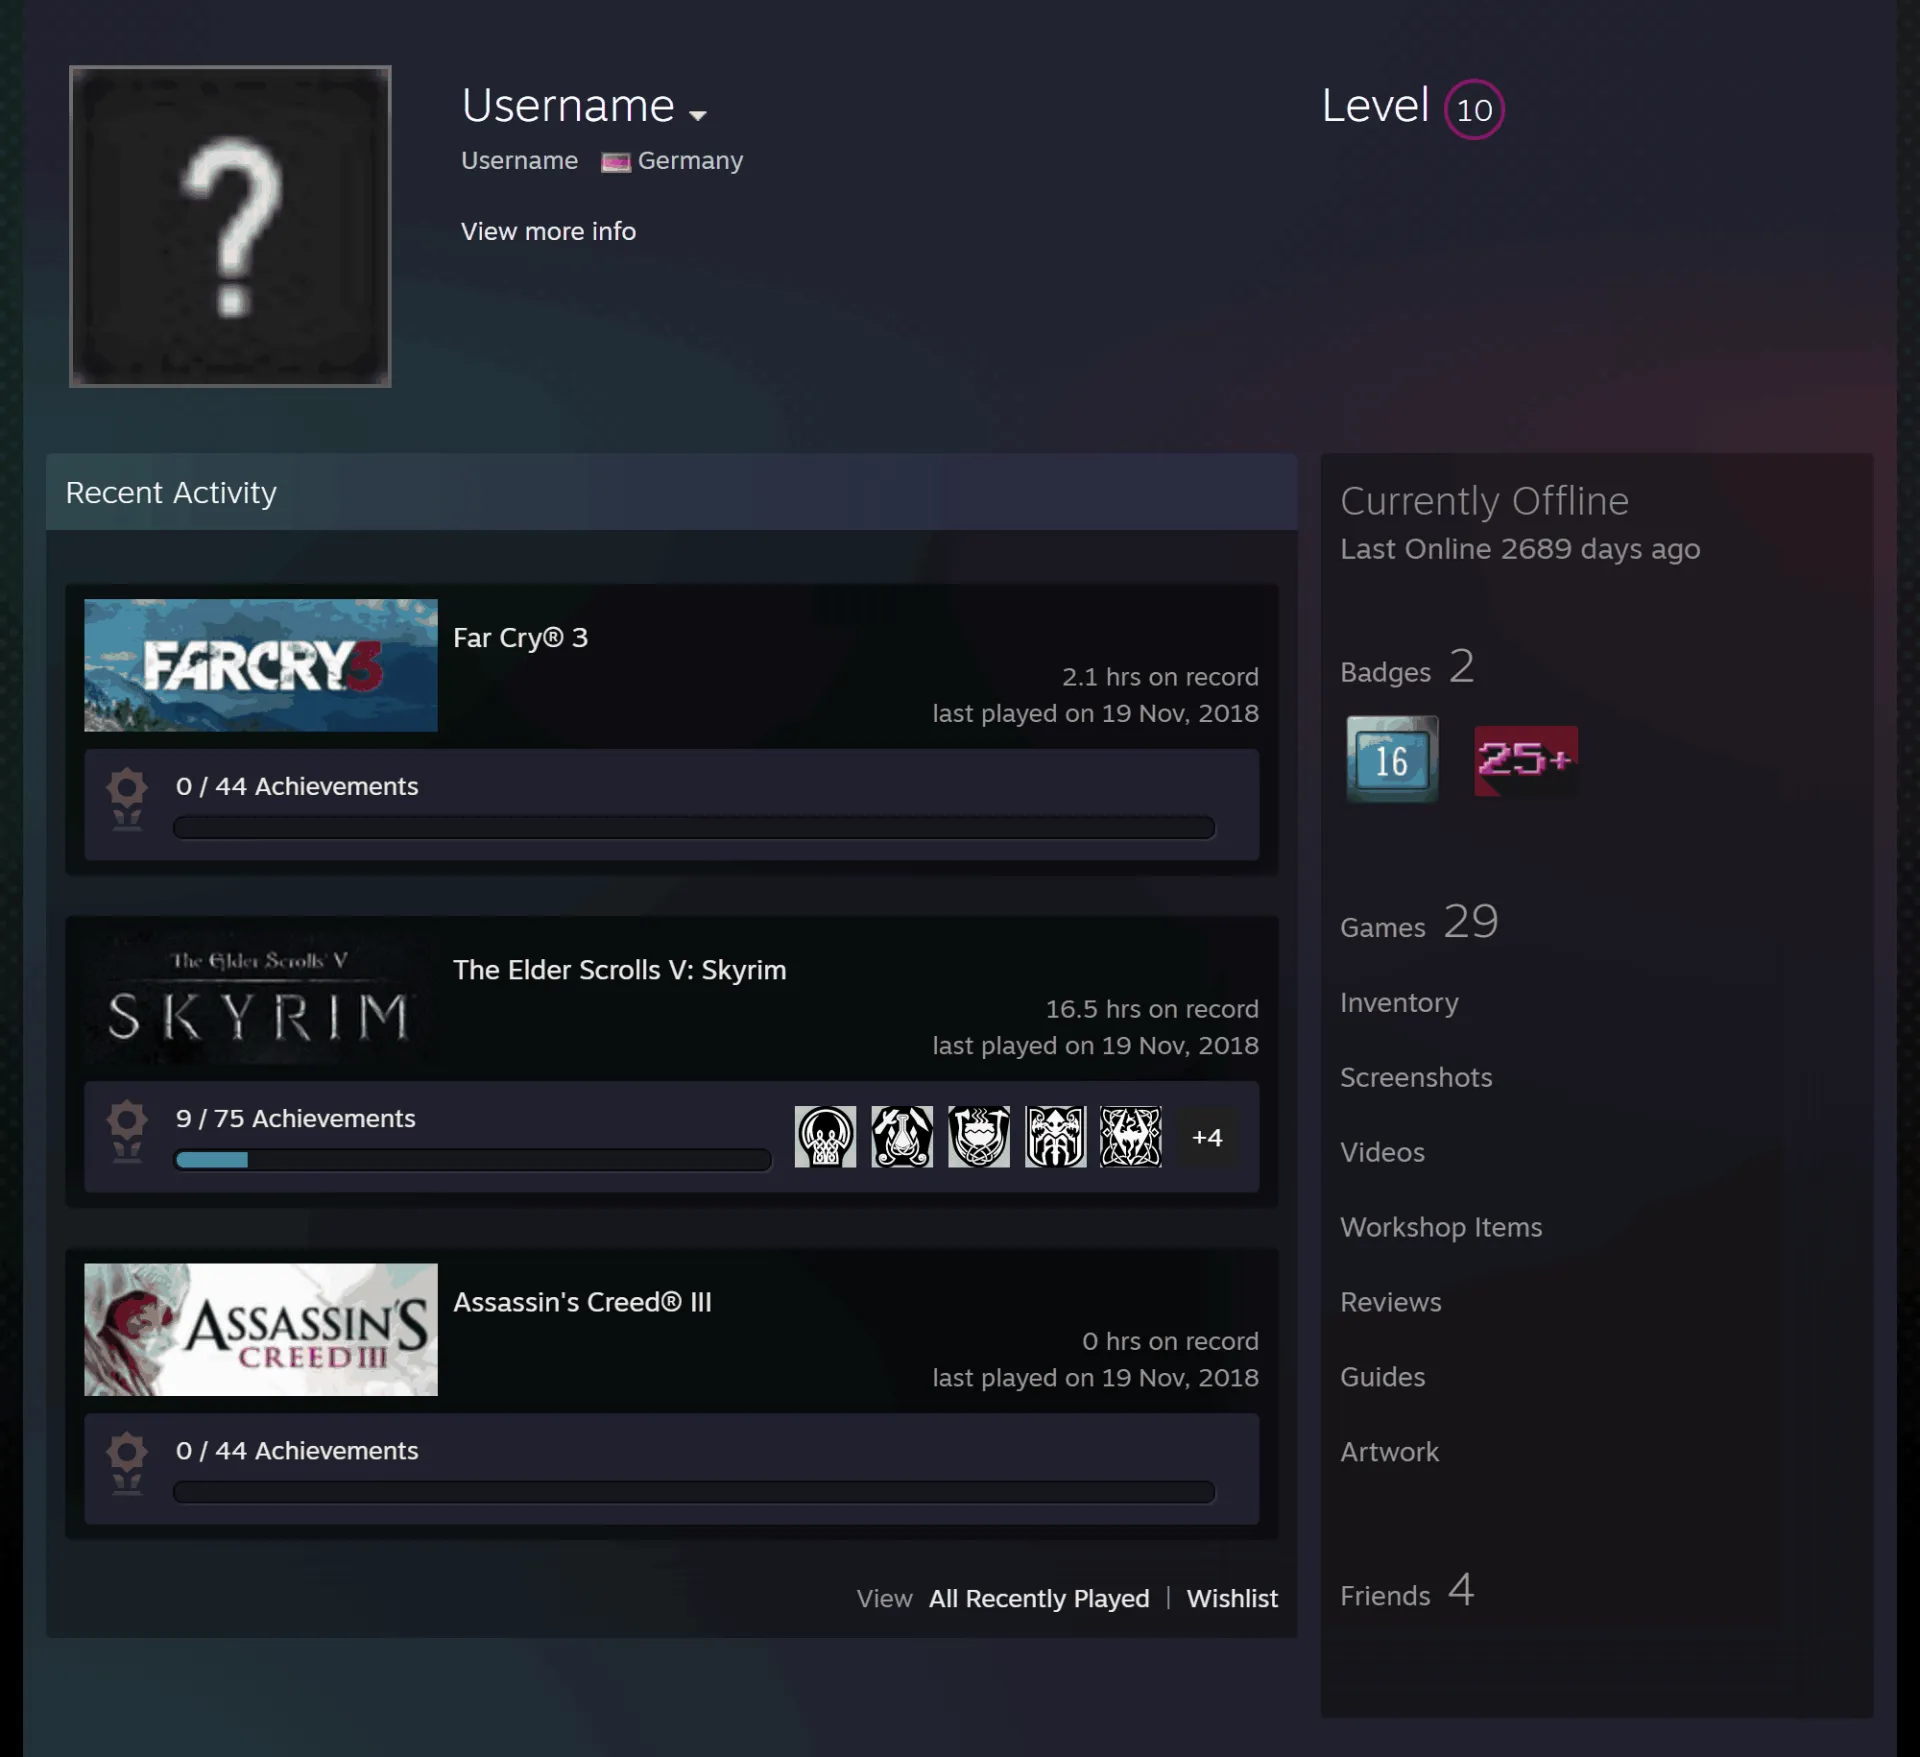Open the Username dropdown arrow

click(x=698, y=115)
